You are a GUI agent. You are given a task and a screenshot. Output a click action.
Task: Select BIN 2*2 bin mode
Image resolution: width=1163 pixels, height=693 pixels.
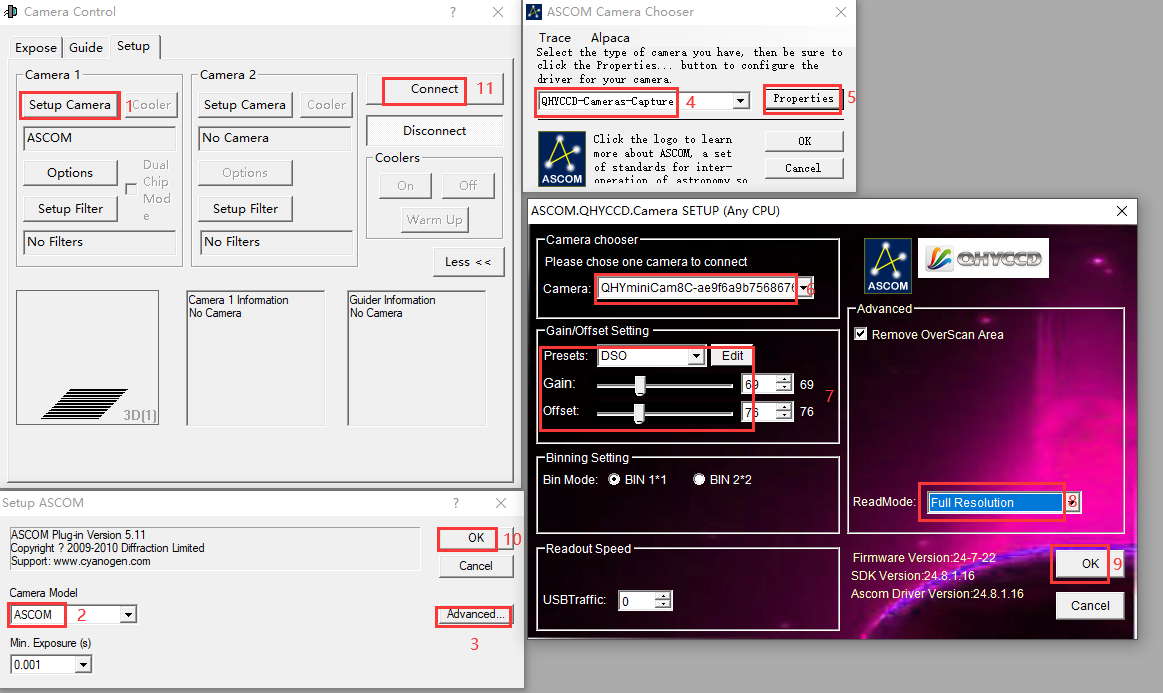click(x=699, y=480)
